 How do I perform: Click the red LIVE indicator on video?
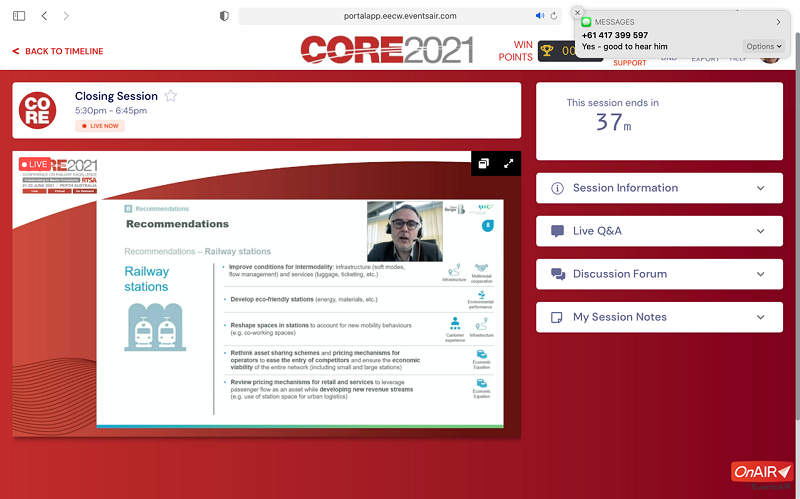[x=35, y=164]
